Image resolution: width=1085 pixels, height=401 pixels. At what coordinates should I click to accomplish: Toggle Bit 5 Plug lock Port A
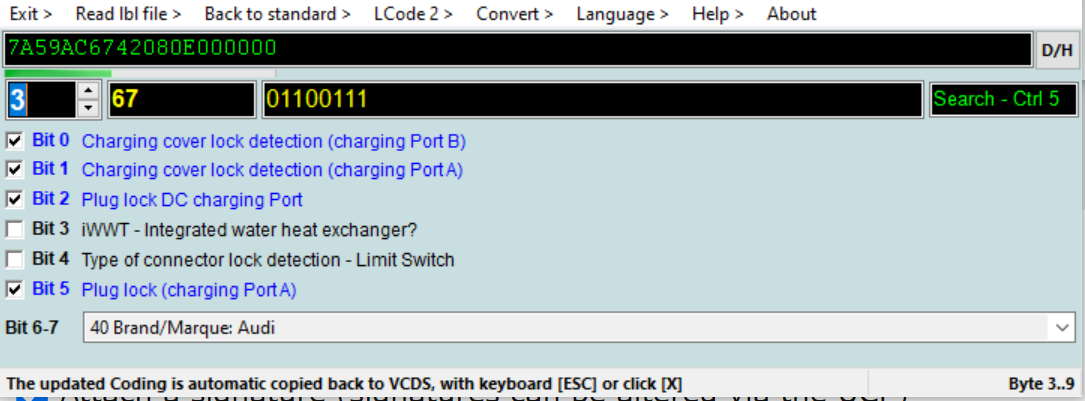point(15,290)
